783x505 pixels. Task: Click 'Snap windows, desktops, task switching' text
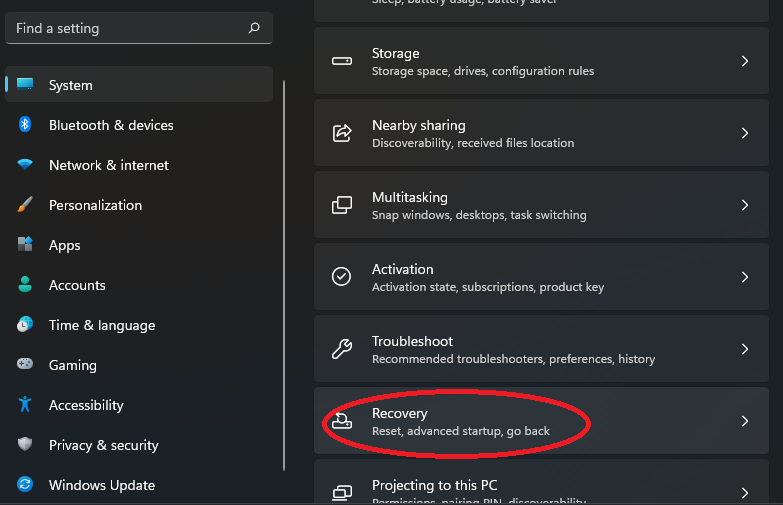(479, 215)
